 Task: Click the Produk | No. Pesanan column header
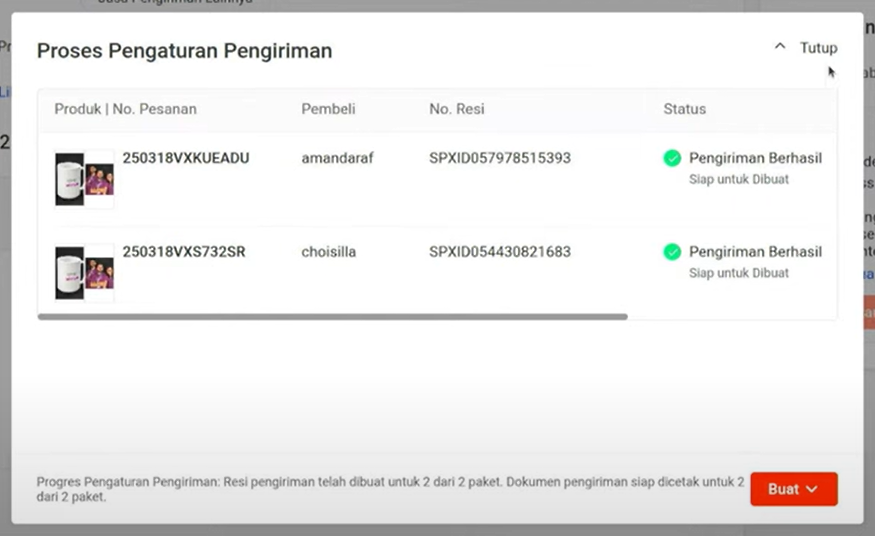(126, 109)
